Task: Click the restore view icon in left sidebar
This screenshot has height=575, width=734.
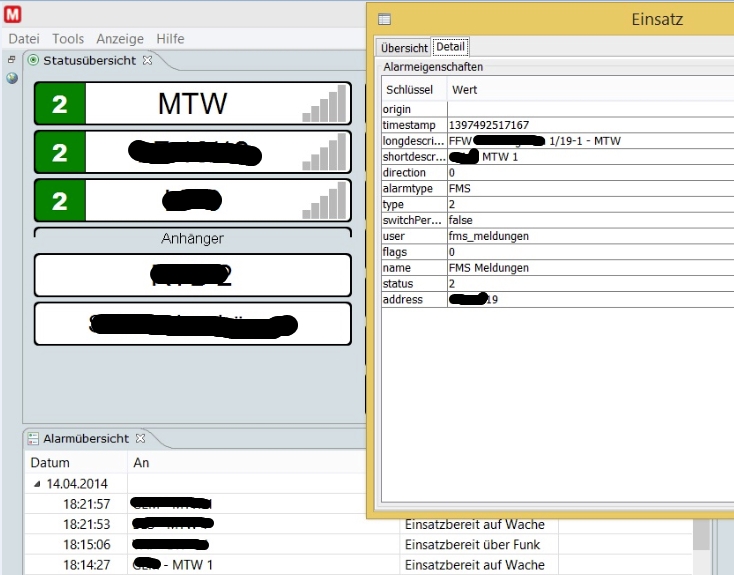Action: pyautogui.click(x=12, y=59)
